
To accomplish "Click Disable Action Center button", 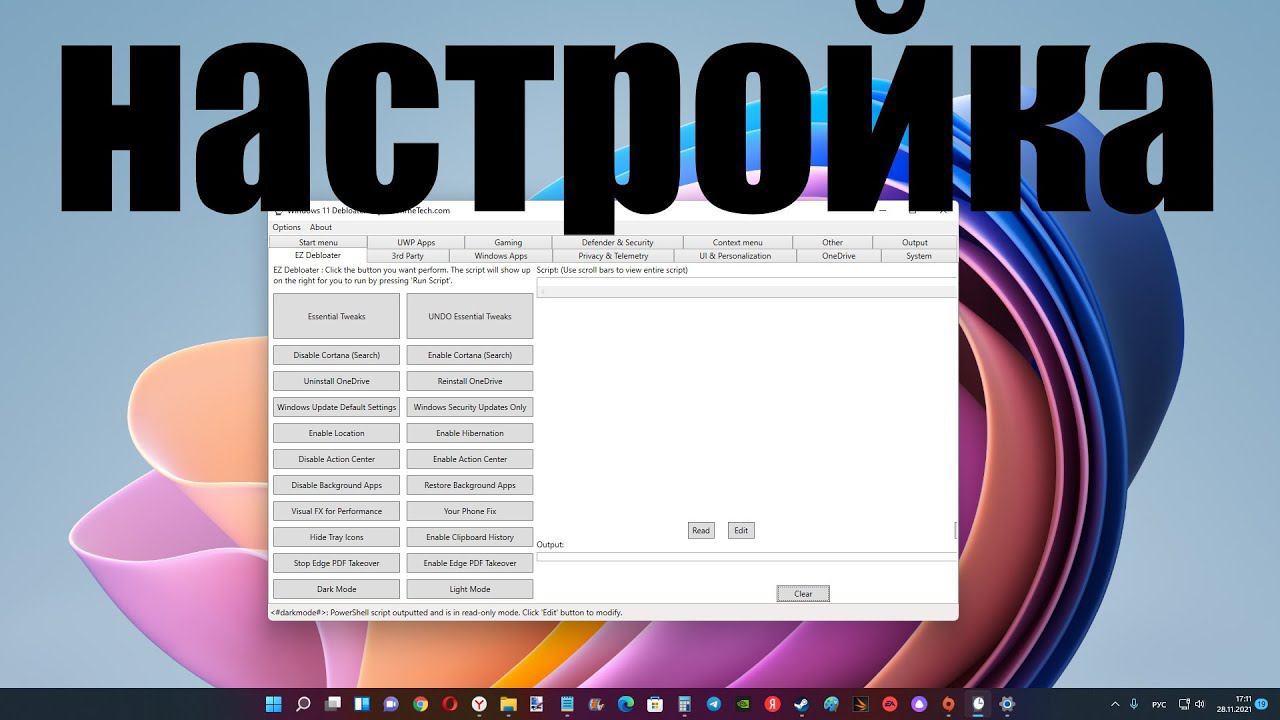I will pyautogui.click(x=336, y=459).
